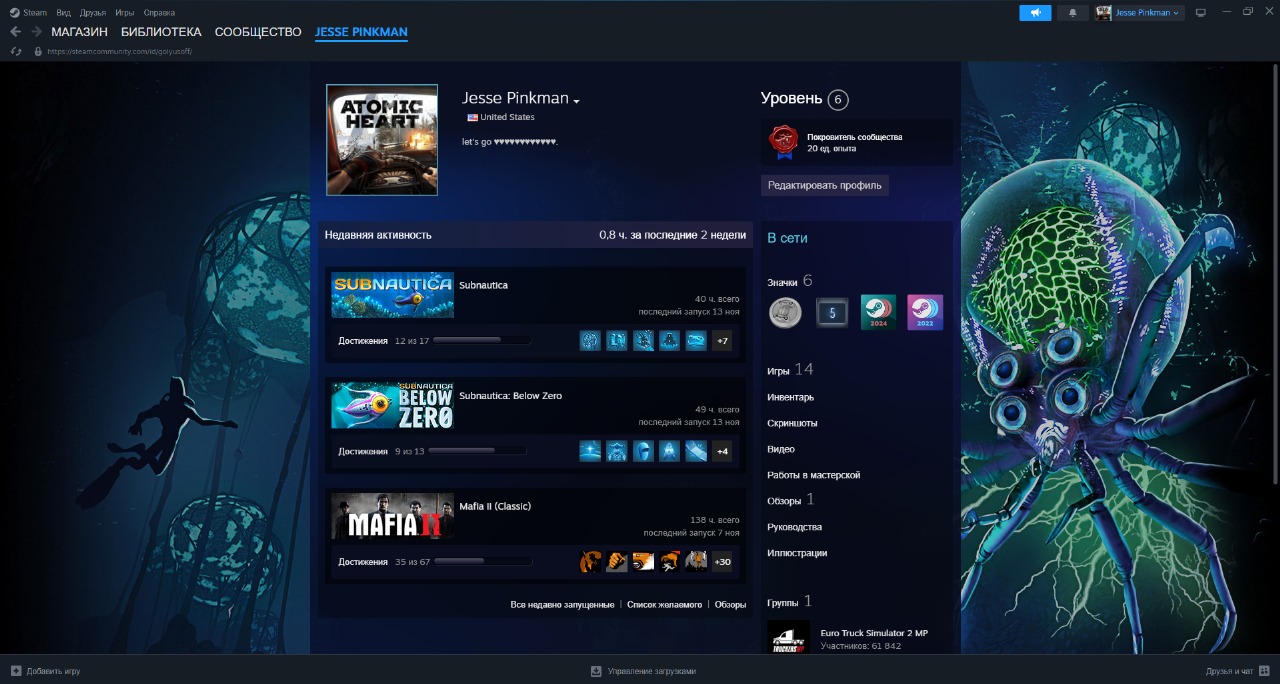The width and height of the screenshot is (1280, 684).
Task: Open the Big Picture mode monitor icon
Action: [x=1201, y=13]
